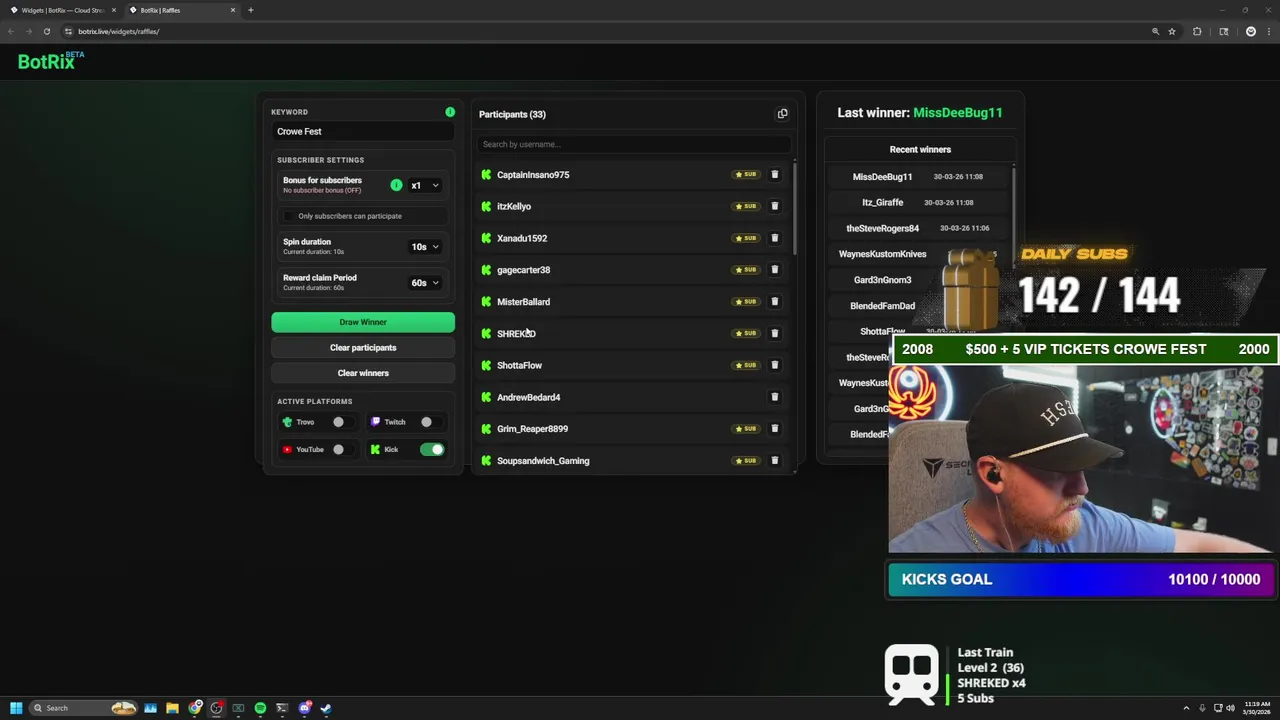Open File Explorer from taskbar
This screenshot has width=1280, height=720.
[172, 708]
